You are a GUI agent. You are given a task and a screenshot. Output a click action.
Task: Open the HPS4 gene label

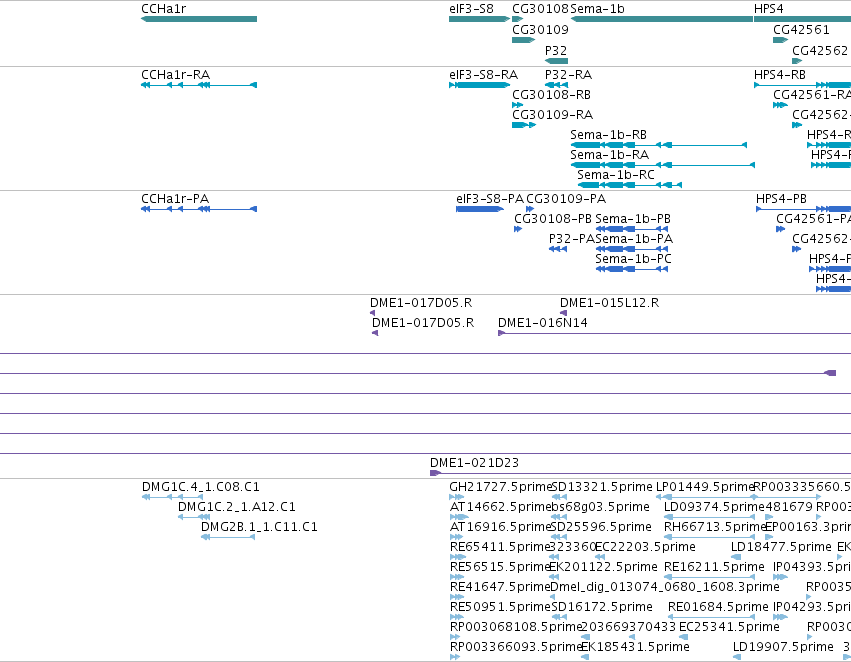point(769,9)
